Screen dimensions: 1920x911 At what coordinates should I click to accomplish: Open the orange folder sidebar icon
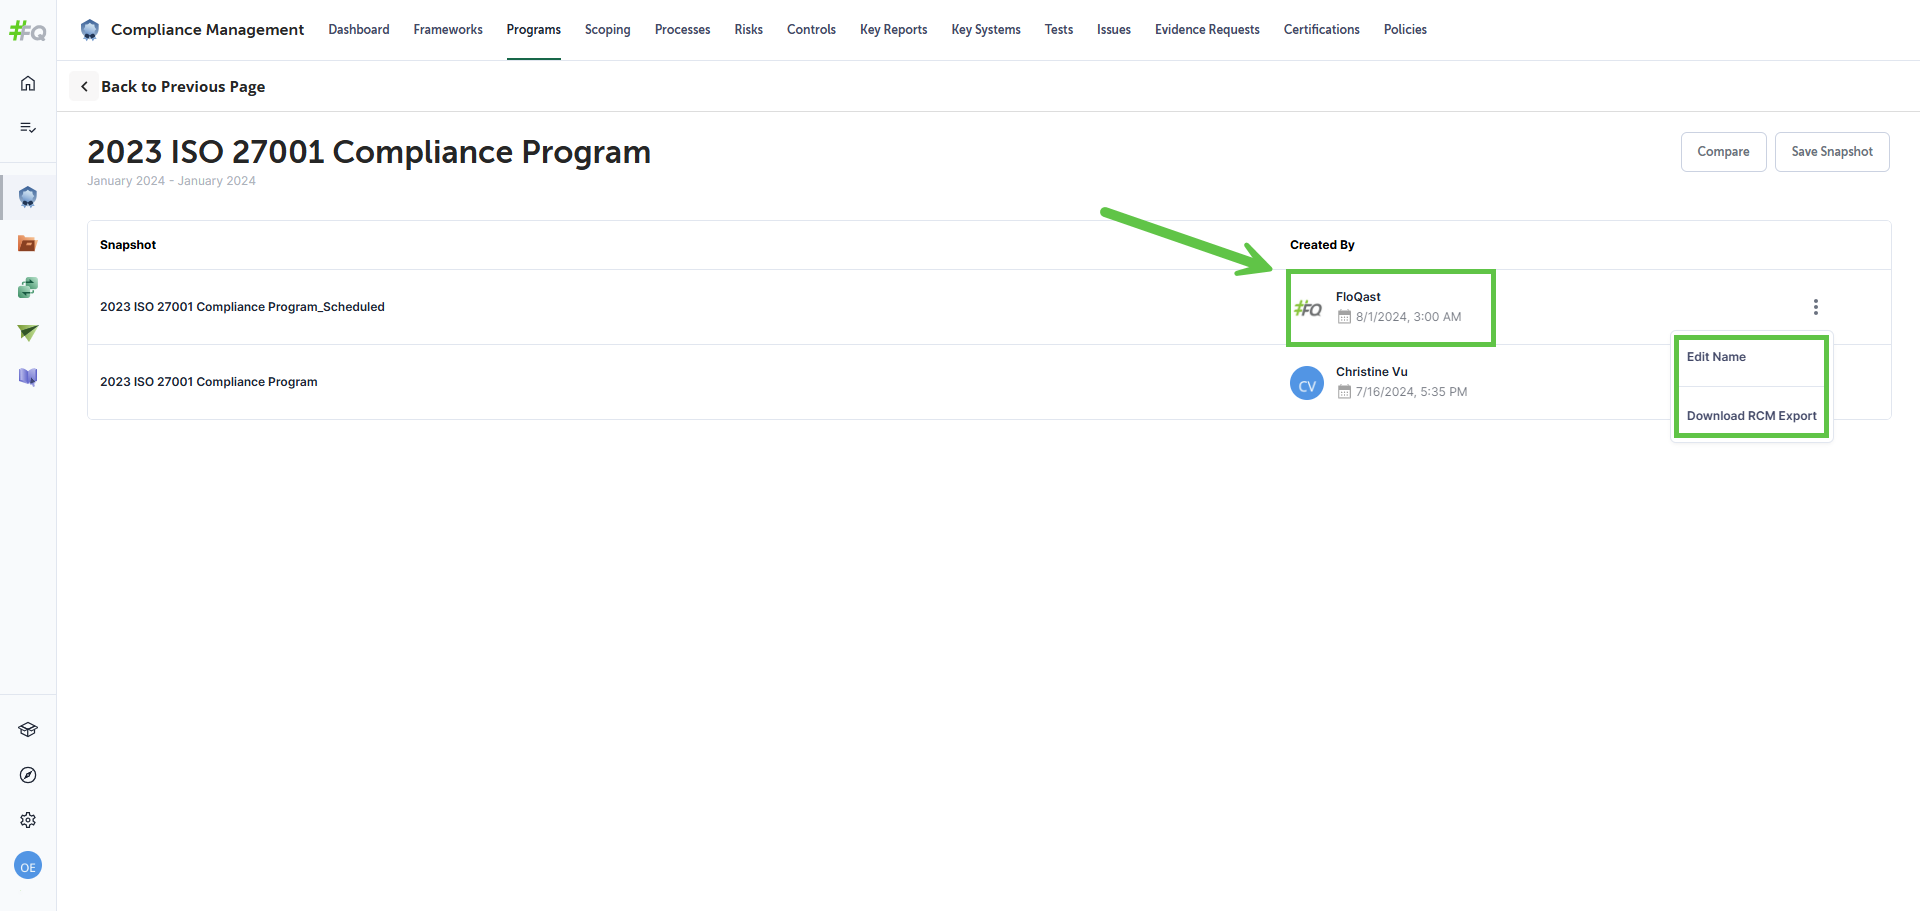click(28, 243)
